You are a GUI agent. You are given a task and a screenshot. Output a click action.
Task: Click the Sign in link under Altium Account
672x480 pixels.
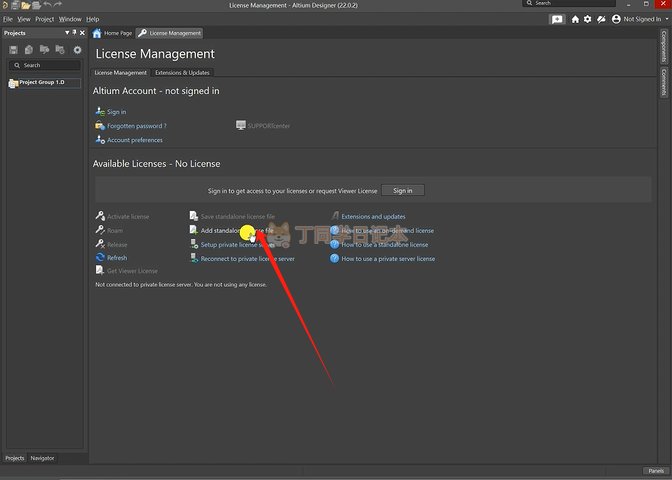117,111
